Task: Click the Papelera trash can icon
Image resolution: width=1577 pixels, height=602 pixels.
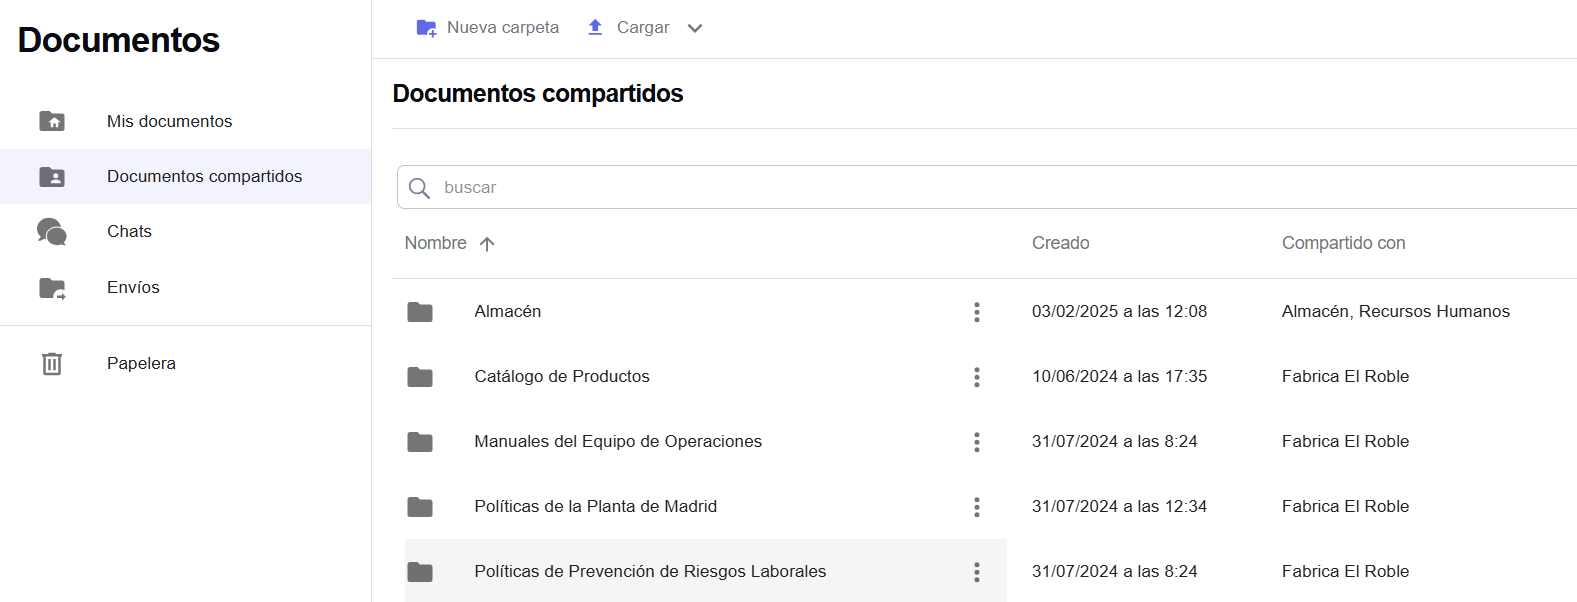Action: point(52,364)
